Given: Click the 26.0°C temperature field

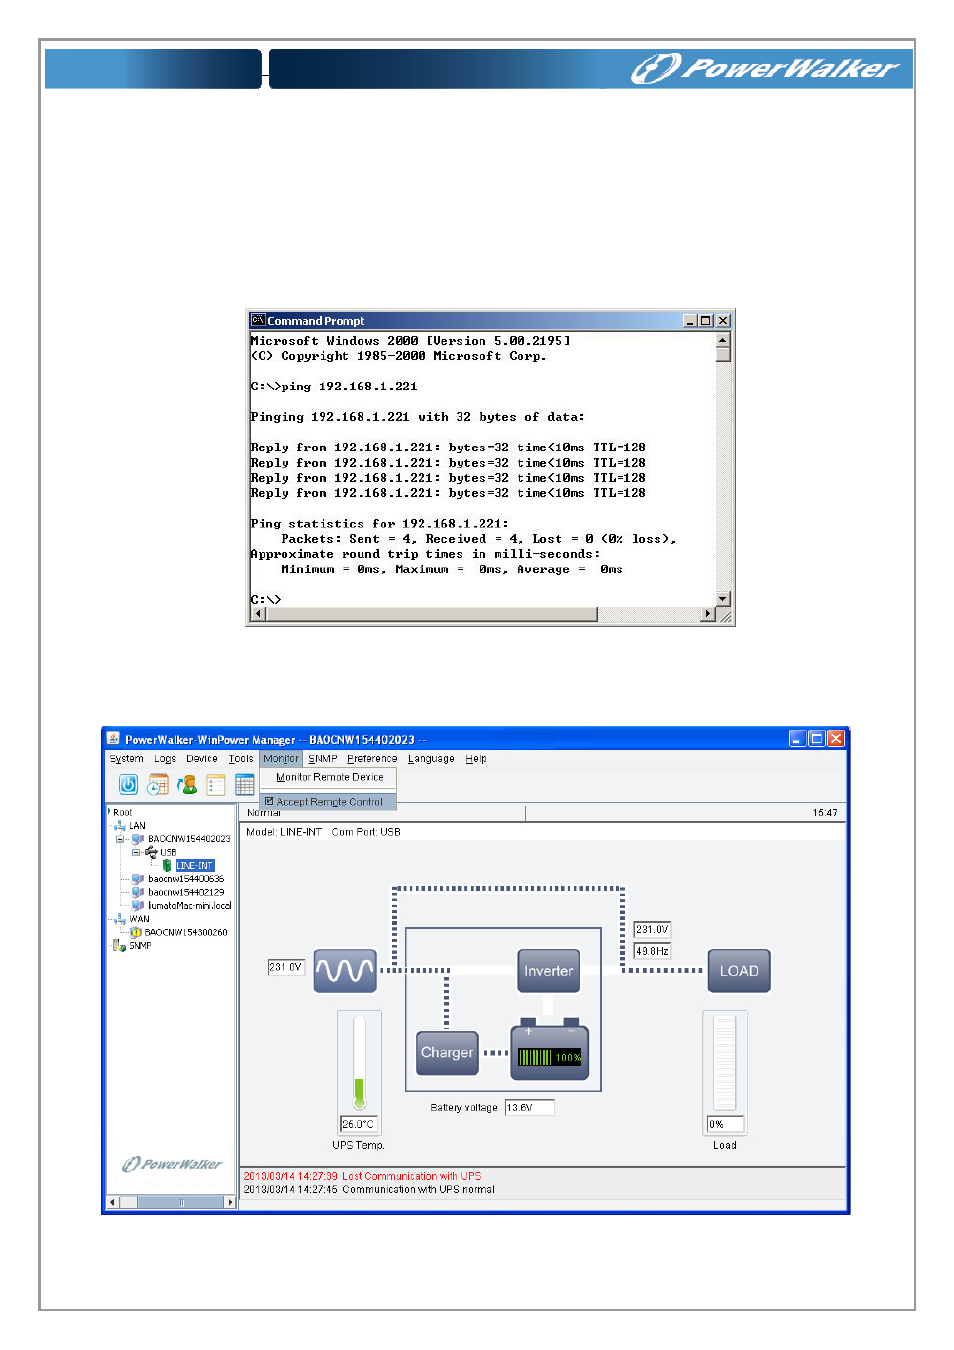Looking at the screenshot, I should (x=359, y=1124).
